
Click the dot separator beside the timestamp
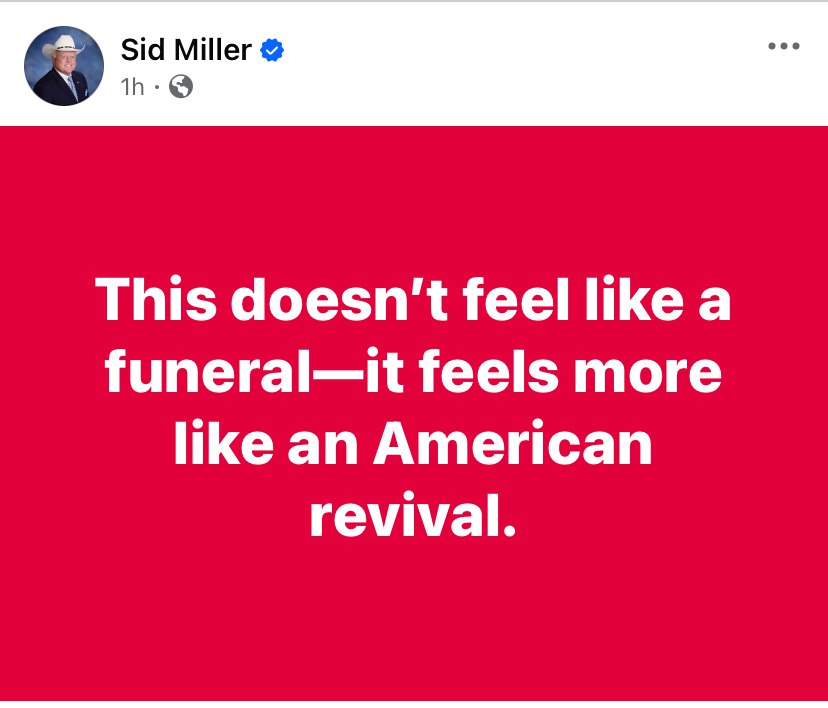click(158, 88)
